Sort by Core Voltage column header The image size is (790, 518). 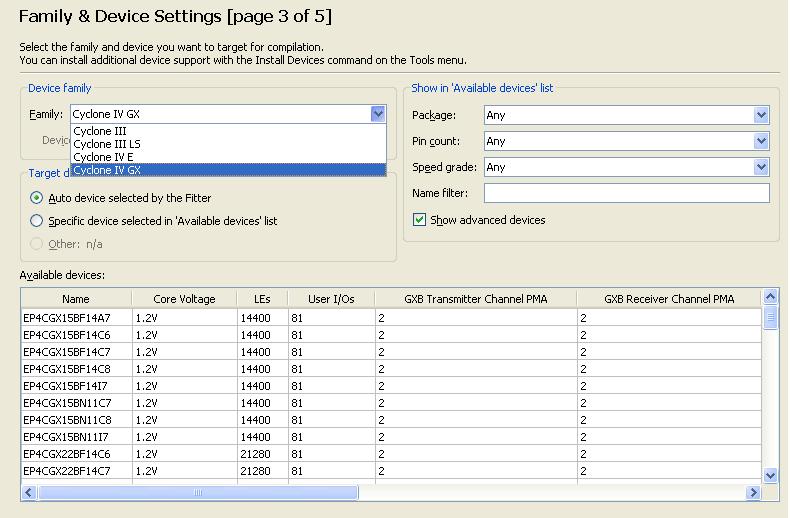[x=184, y=299]
